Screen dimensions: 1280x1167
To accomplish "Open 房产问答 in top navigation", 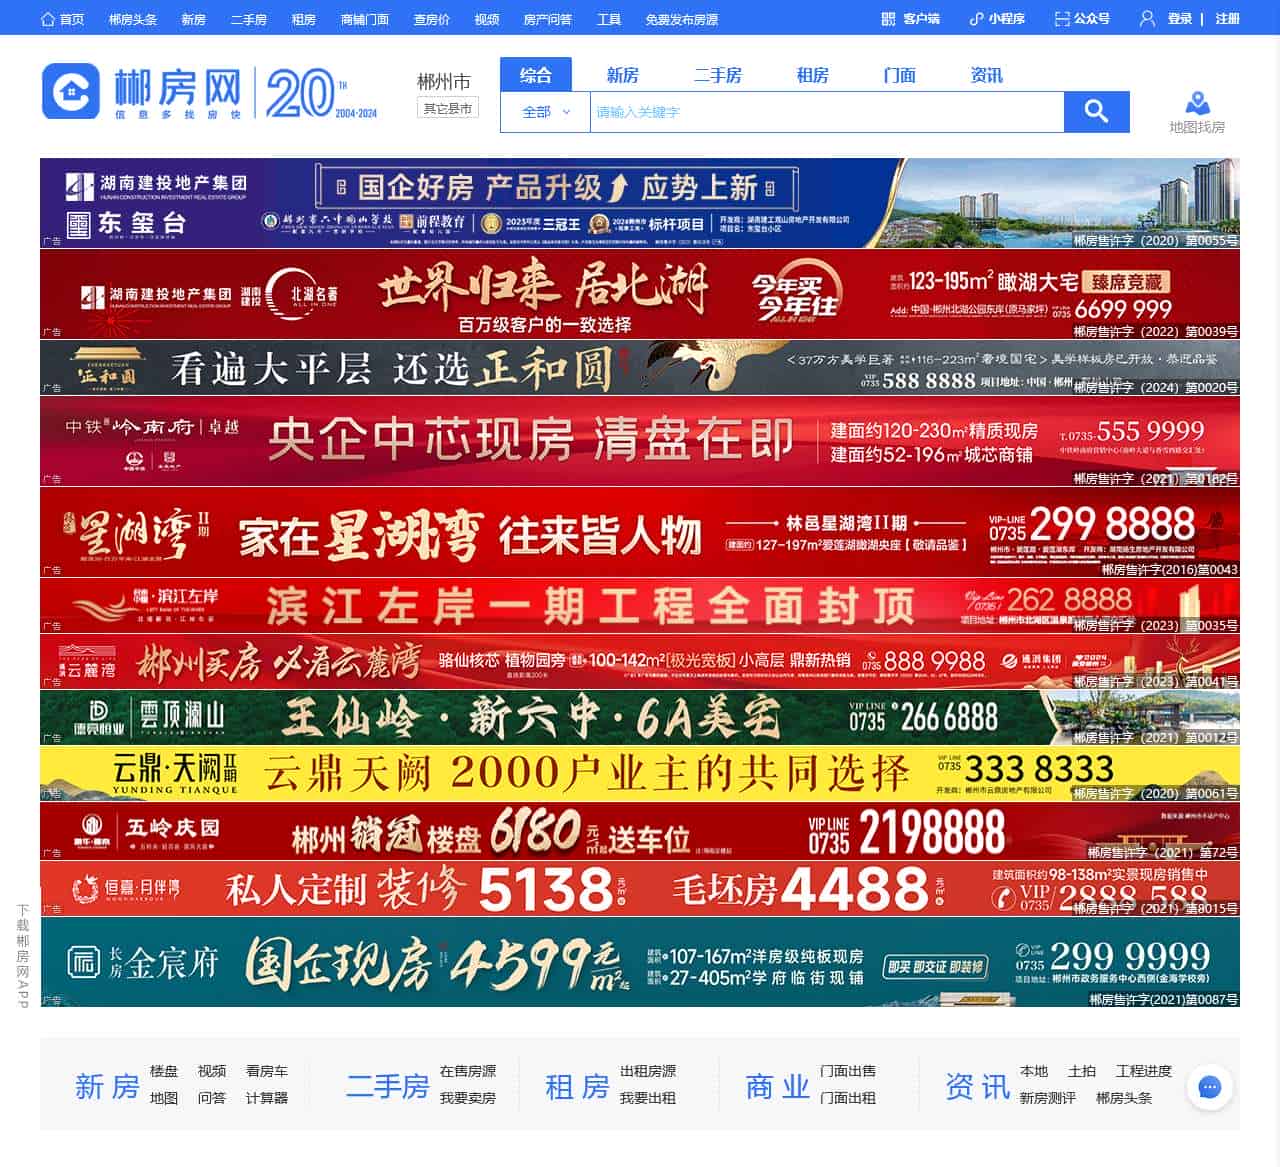I will click(548, 19).
